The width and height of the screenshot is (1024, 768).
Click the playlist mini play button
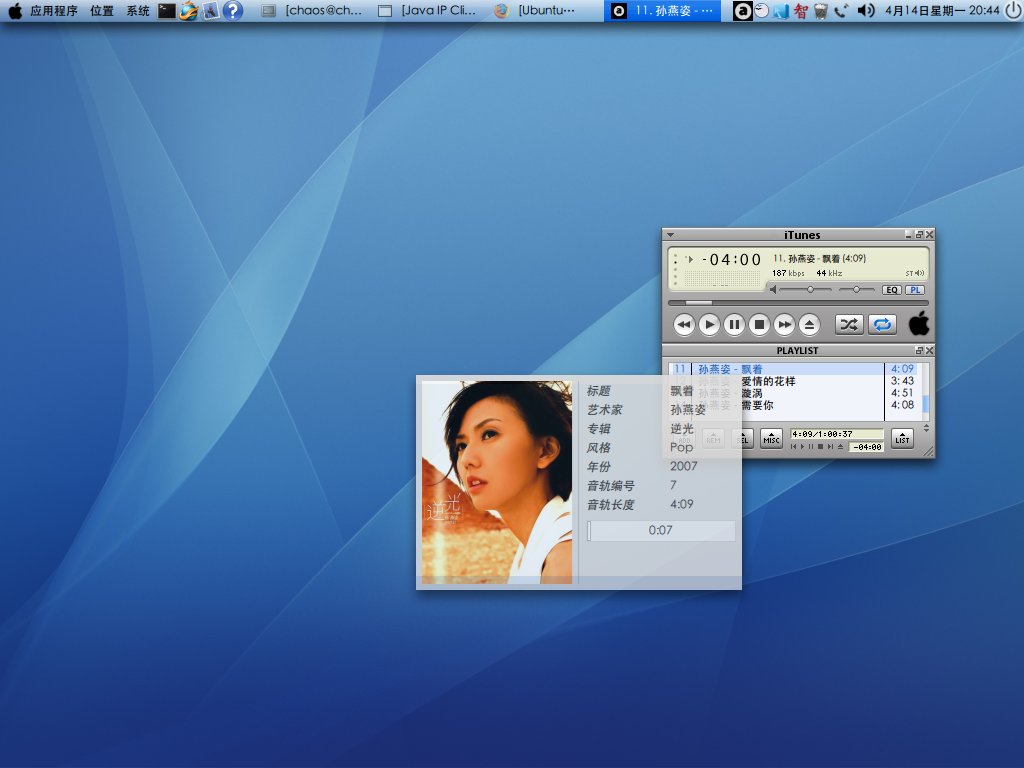[803, 447]
